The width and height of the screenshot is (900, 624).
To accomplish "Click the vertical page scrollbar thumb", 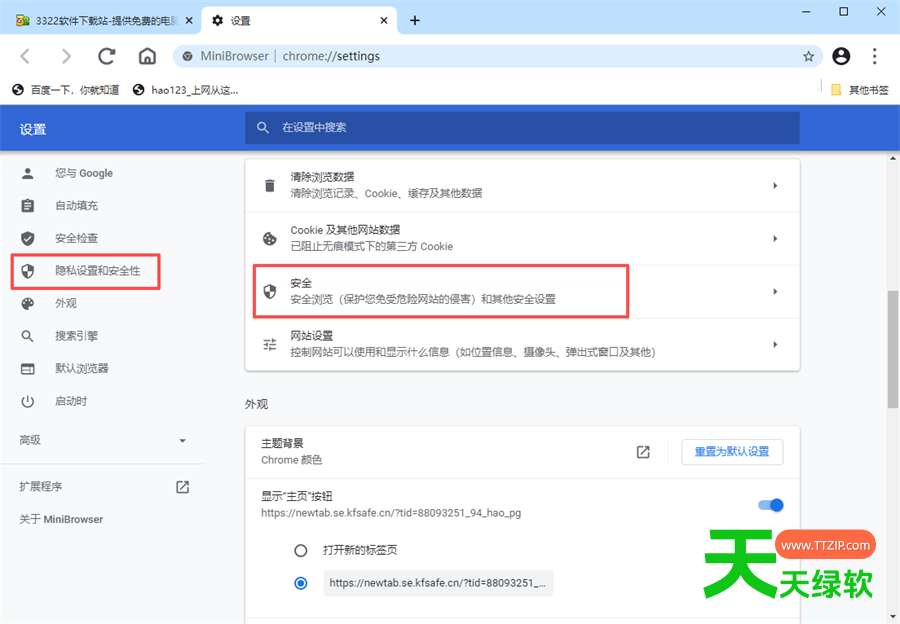I will click(x=893, y=350).
